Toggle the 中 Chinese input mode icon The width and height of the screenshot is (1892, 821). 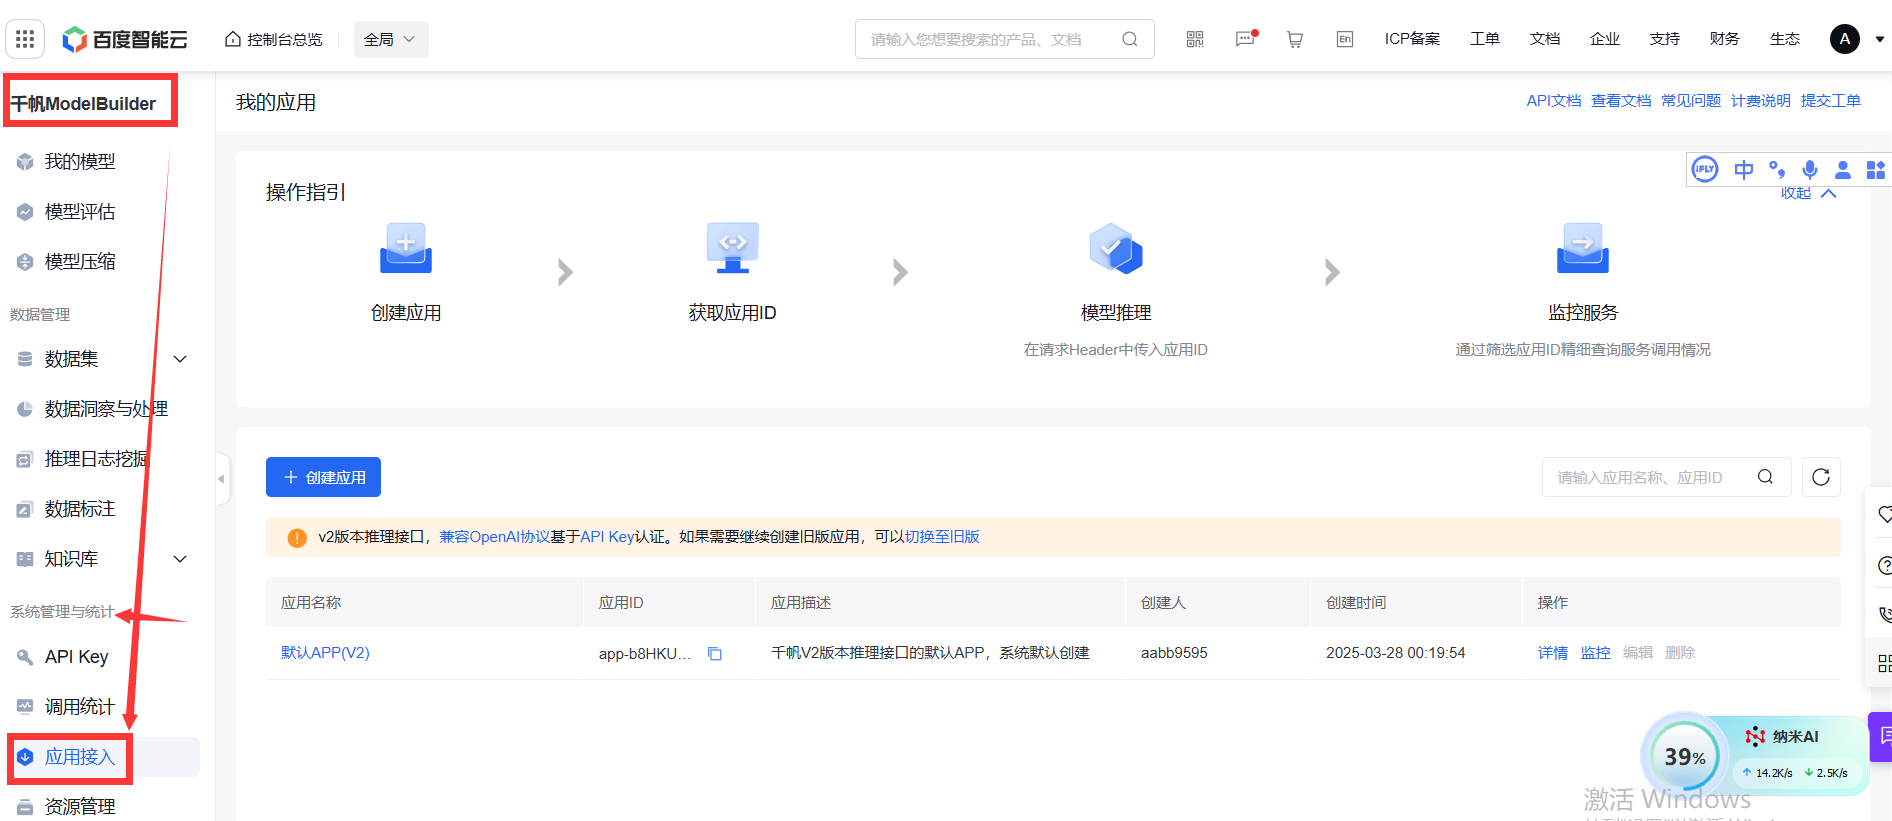(1744, 170)
